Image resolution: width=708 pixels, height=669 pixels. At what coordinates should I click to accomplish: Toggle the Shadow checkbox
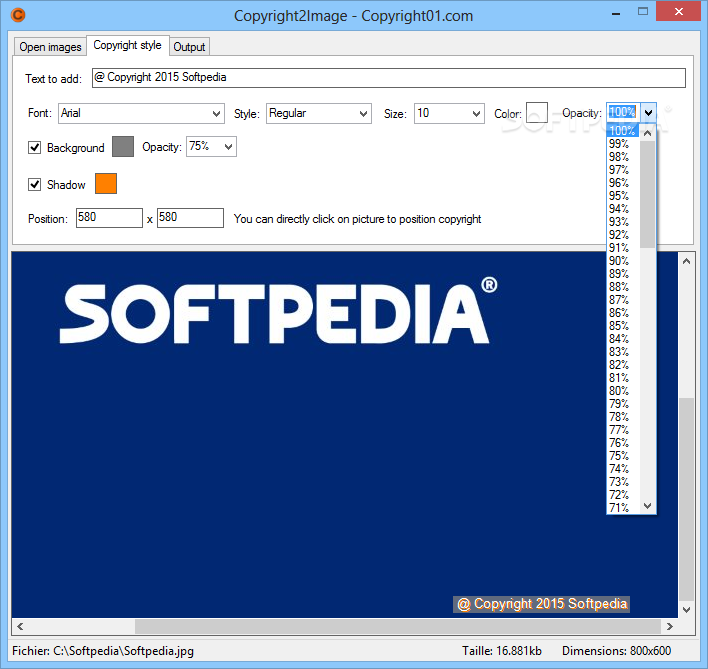[x=34, y=185]
